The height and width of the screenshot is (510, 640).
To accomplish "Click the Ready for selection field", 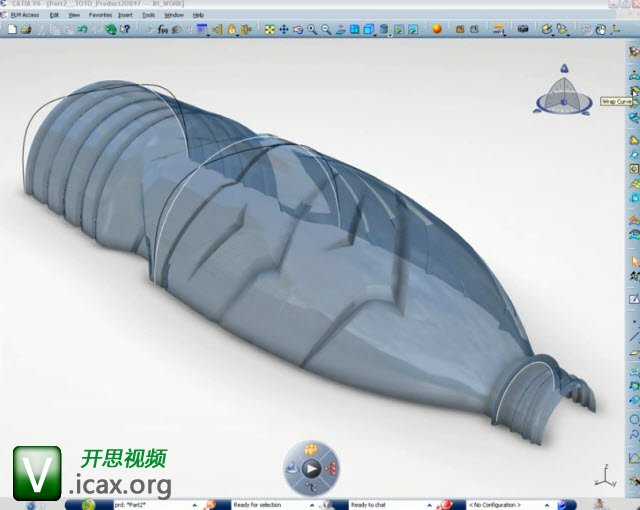I will coord(269,505).
